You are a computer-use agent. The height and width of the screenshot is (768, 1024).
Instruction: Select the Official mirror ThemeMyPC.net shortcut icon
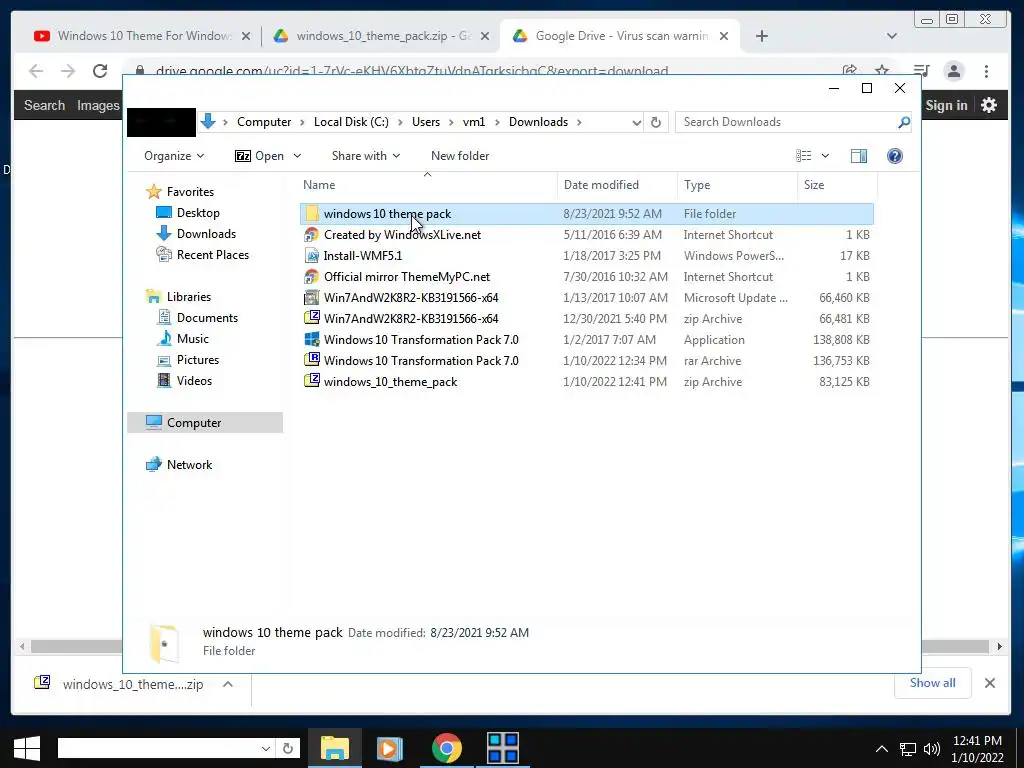click(312, 277)
